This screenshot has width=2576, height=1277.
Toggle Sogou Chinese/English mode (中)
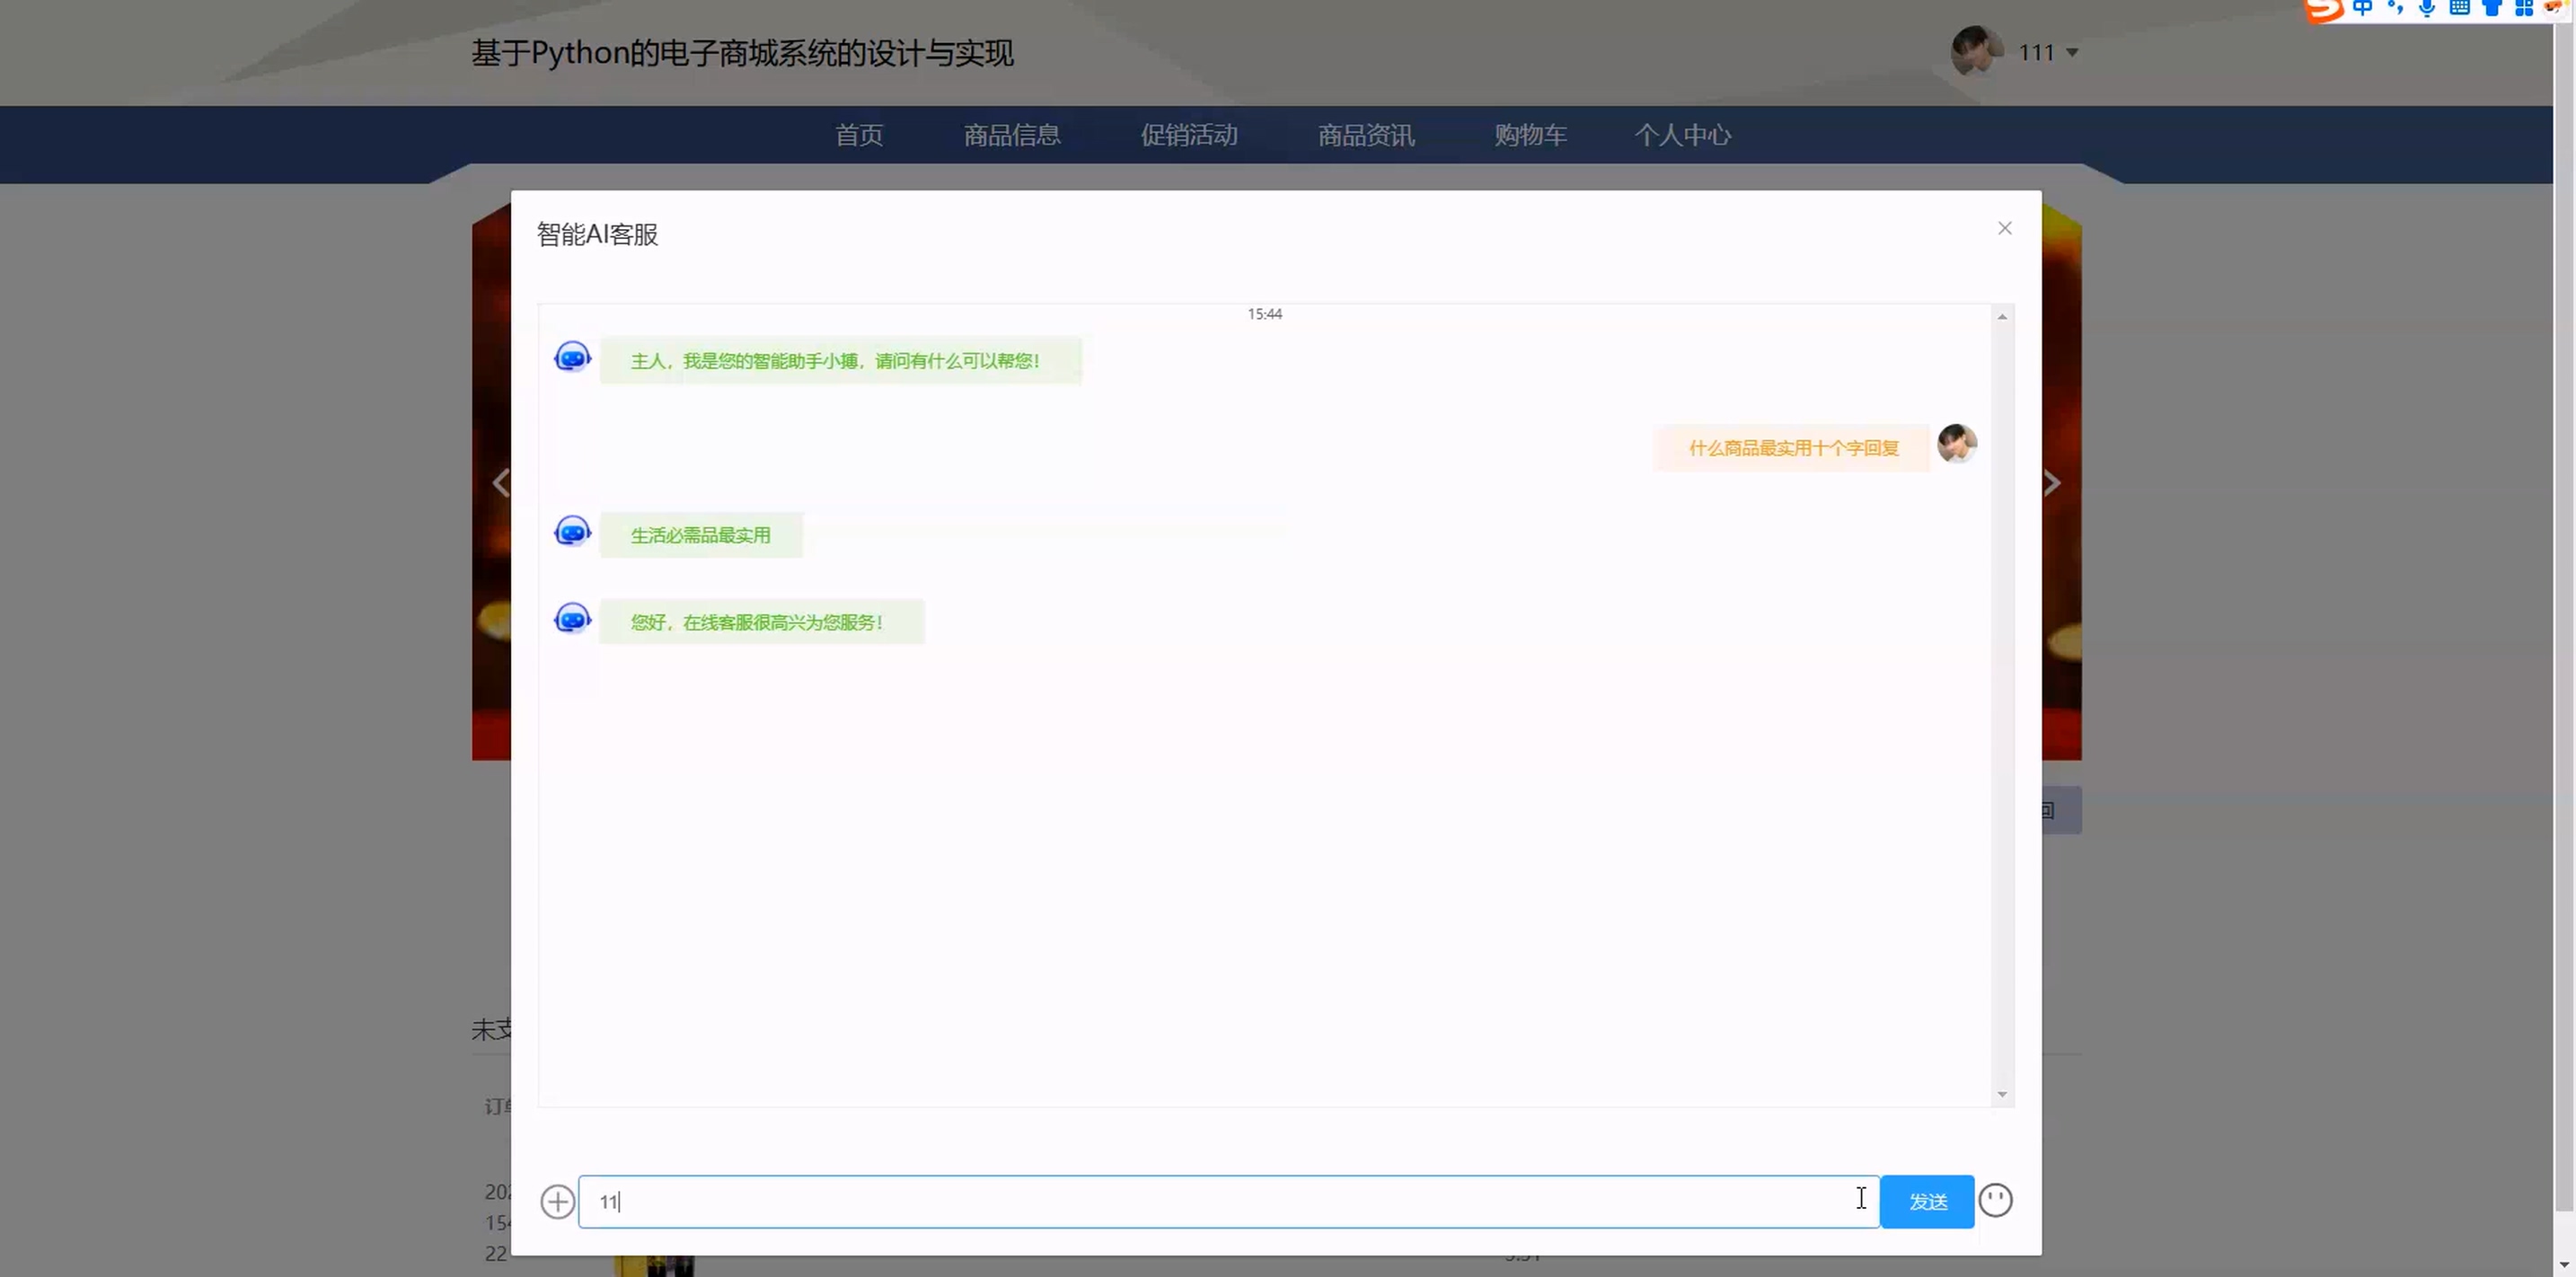2362,9
